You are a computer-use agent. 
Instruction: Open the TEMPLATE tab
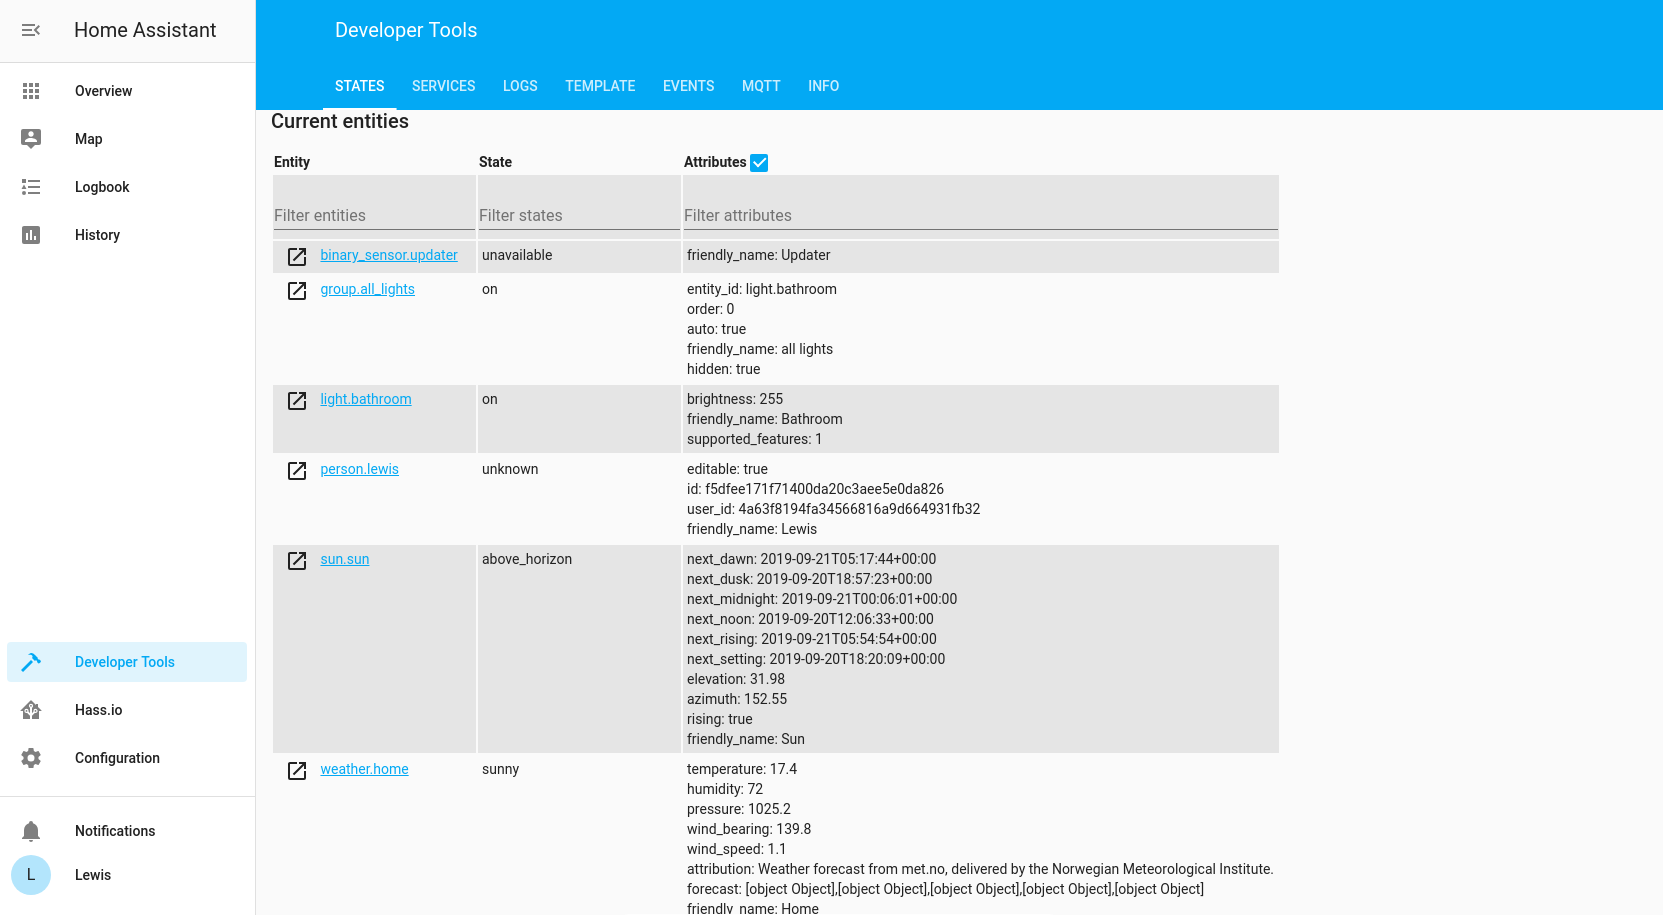click(x=600, y=86)
